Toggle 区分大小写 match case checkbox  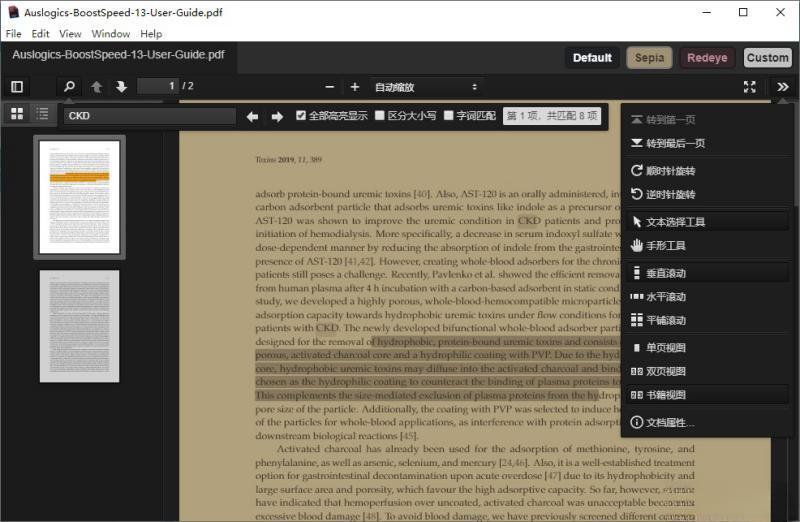click(380, 115)
